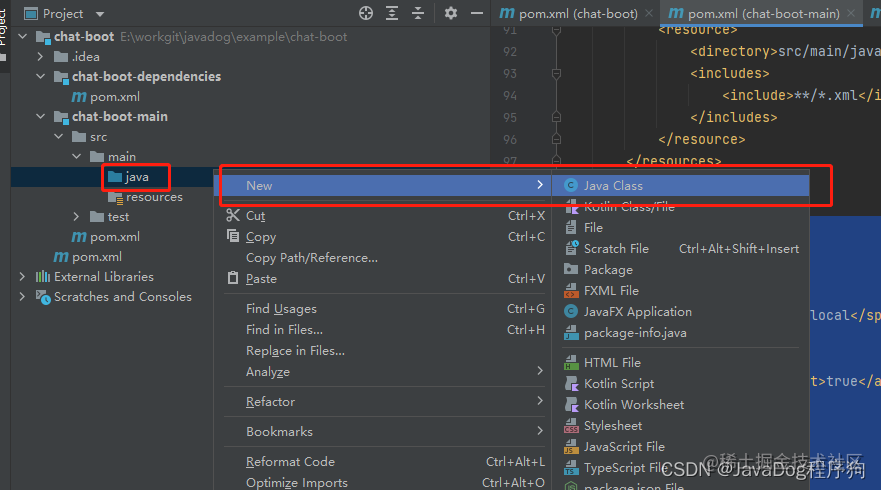Click the Select Opened File locate icon
Image resolution: width=881 pixels, height=490 pixels.
click(366, 13)
